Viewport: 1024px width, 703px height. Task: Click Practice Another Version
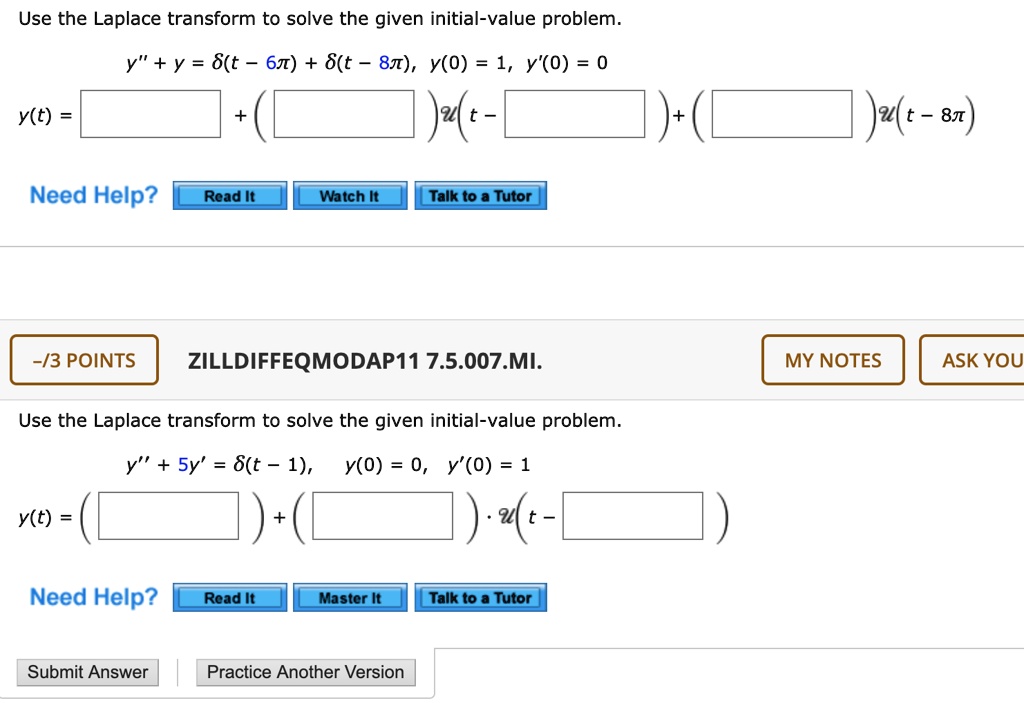[306, 672]
